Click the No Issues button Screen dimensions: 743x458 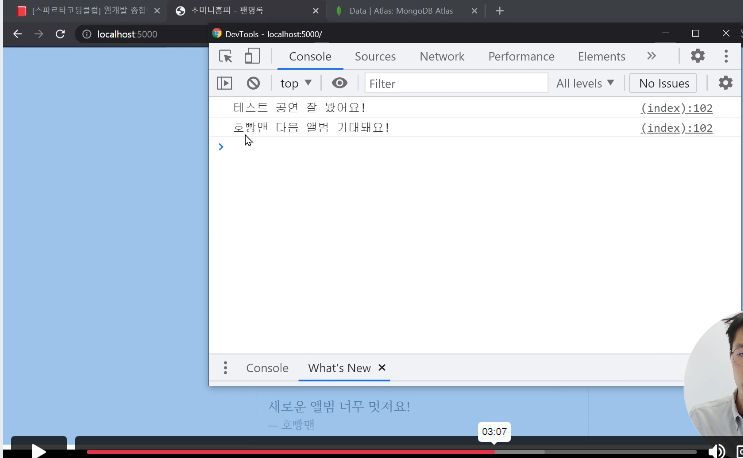(x=663, y=83)
